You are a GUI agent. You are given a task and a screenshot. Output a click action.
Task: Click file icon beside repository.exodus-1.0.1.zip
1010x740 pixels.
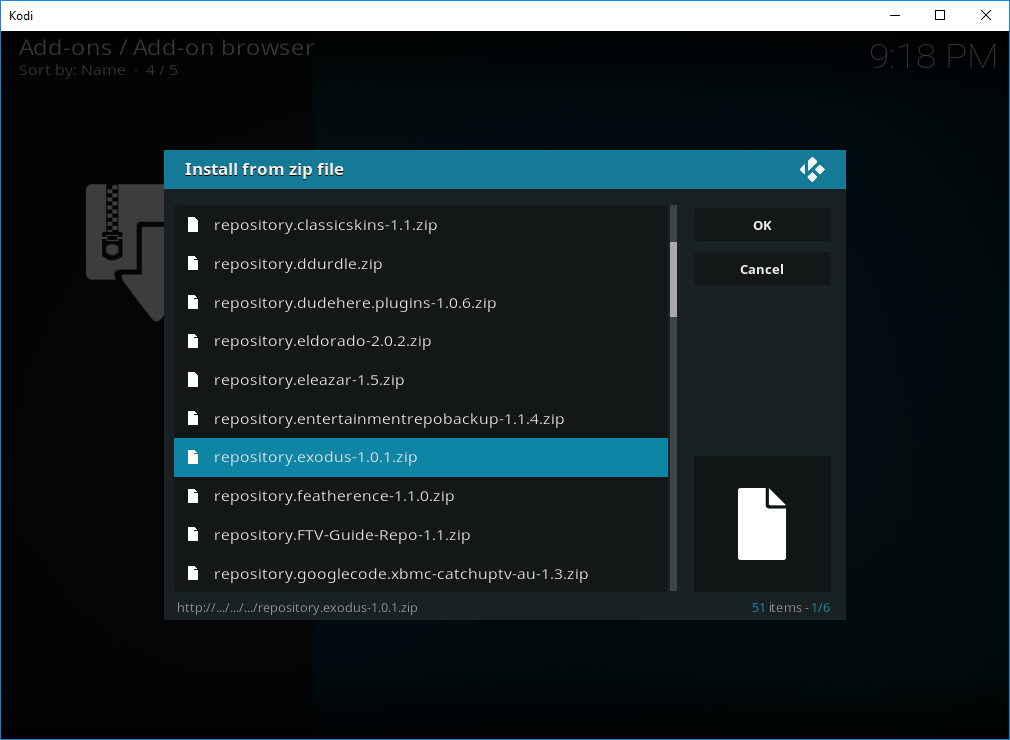[193, 457]
